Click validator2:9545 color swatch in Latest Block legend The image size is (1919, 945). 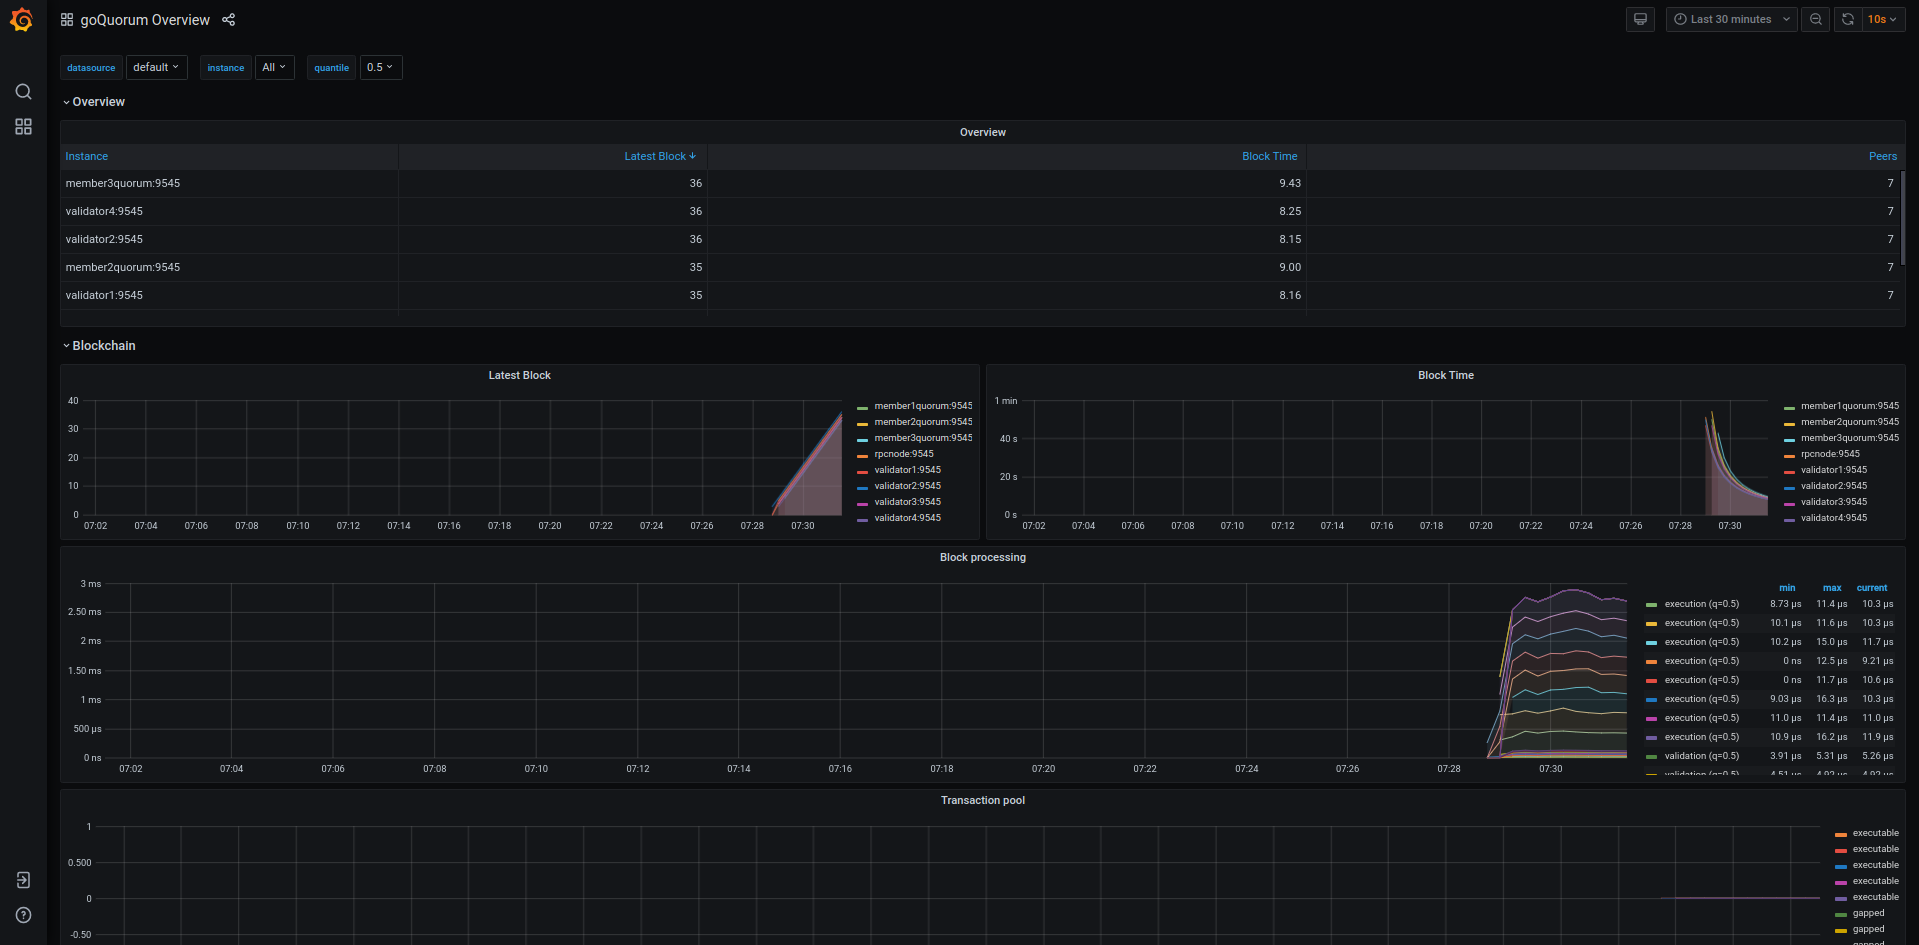[862, 487]
